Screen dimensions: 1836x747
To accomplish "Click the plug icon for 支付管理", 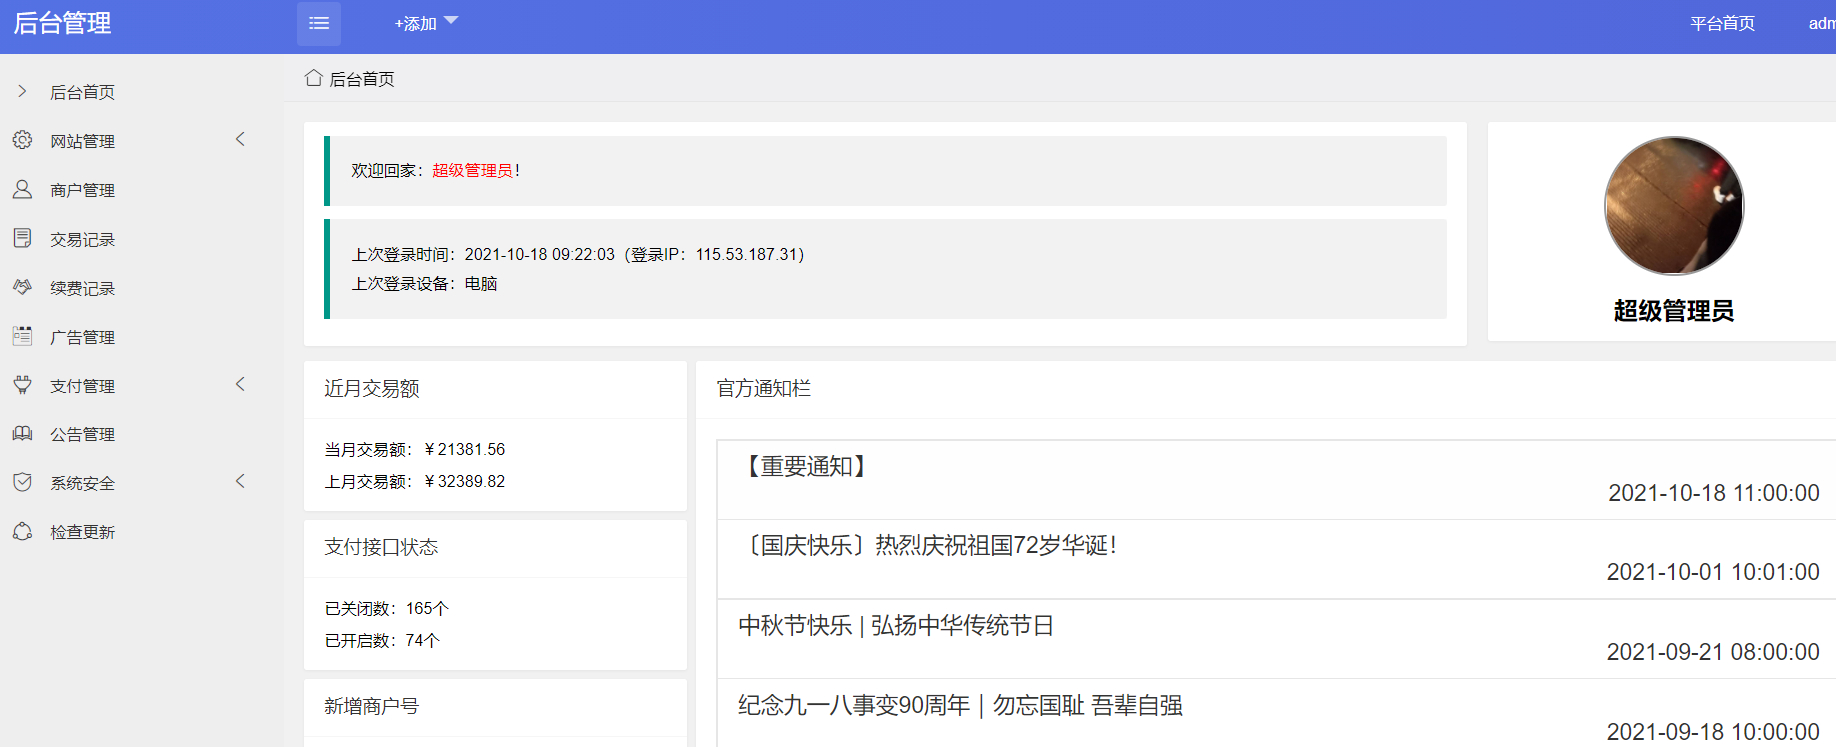I will (22, 385).
